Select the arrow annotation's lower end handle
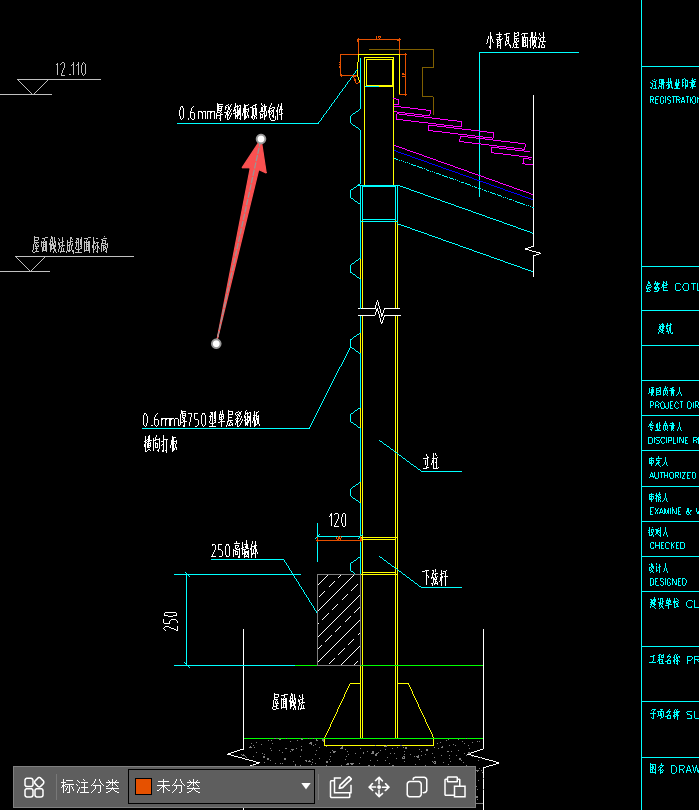This screenshot has height=810, width=699. point(216,344)
